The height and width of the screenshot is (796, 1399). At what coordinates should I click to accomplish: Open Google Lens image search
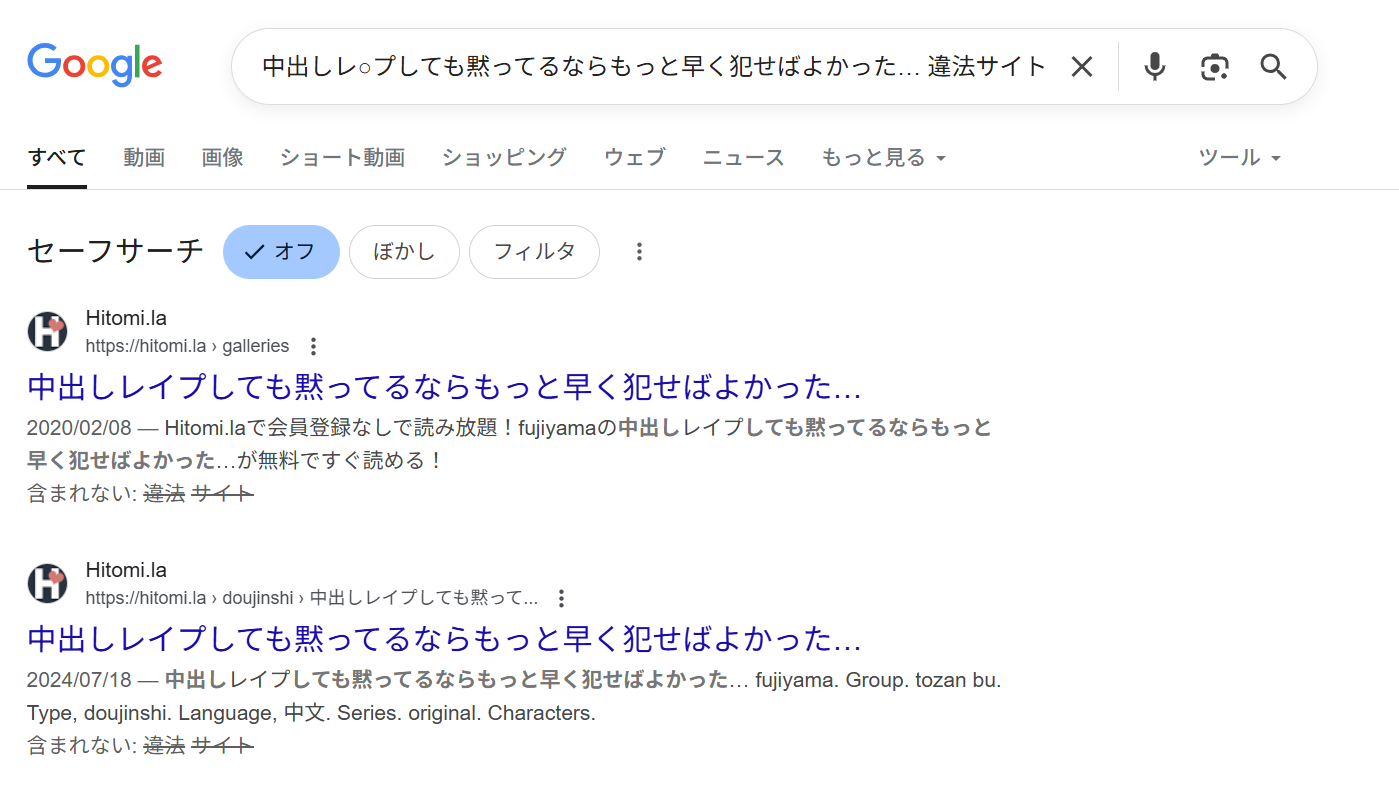click(1214, 66)
